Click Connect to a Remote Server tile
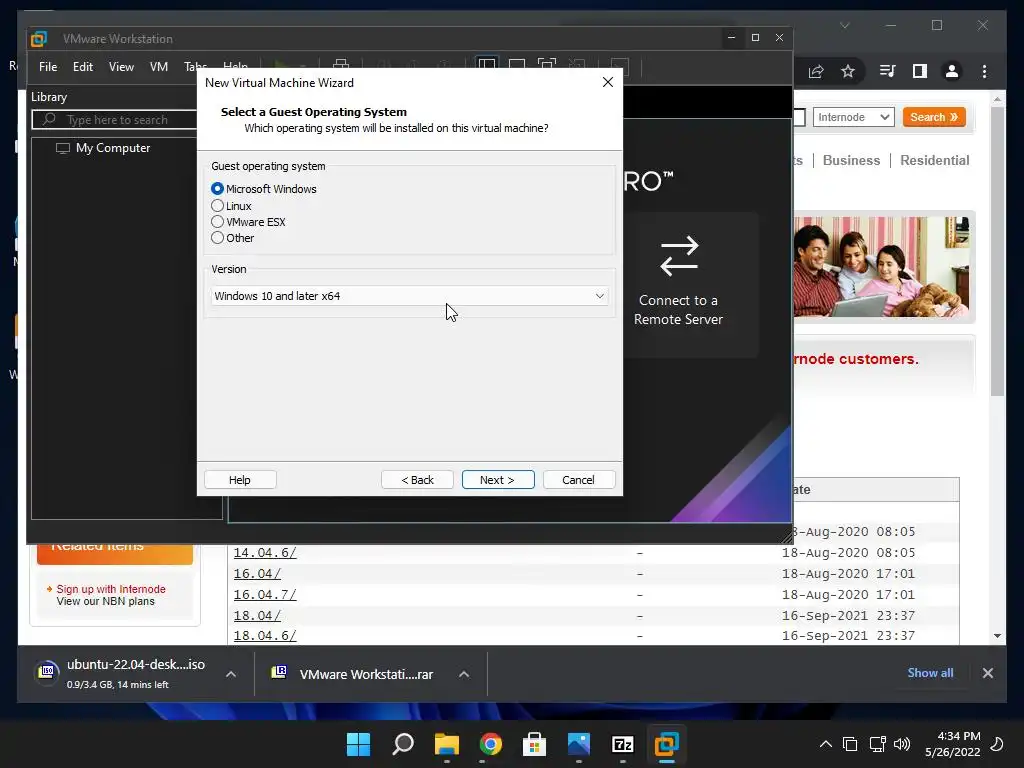The height and width of the screenshot is (768, 1024). pos(679,284)
